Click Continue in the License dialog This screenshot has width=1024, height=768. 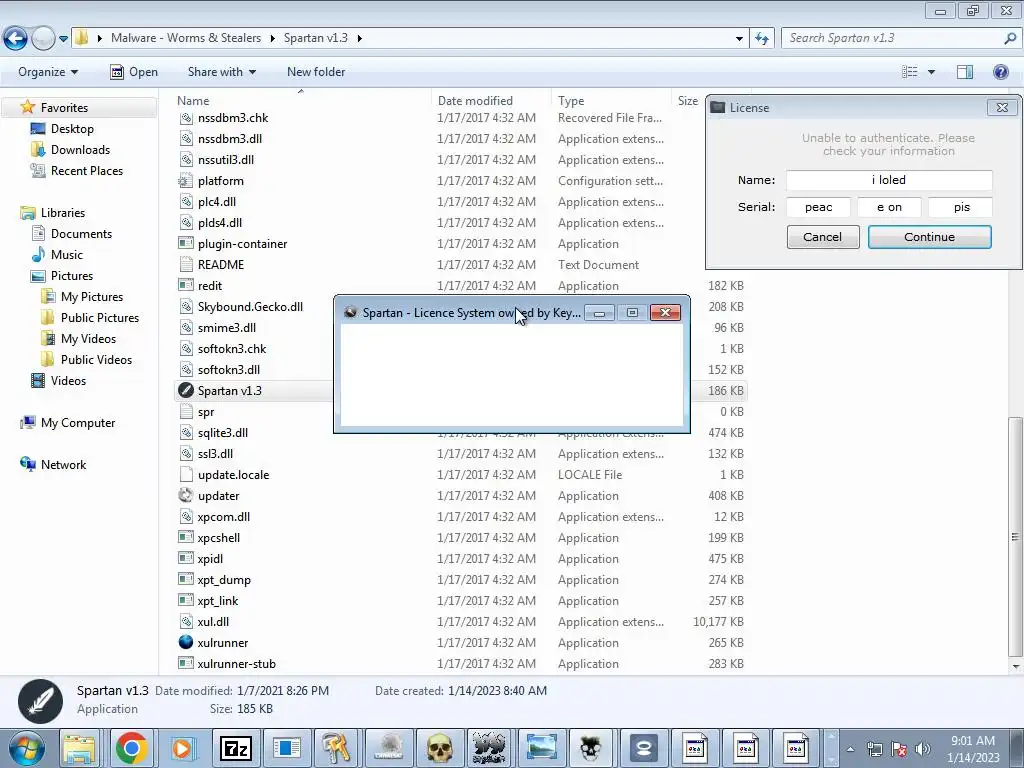929,237
